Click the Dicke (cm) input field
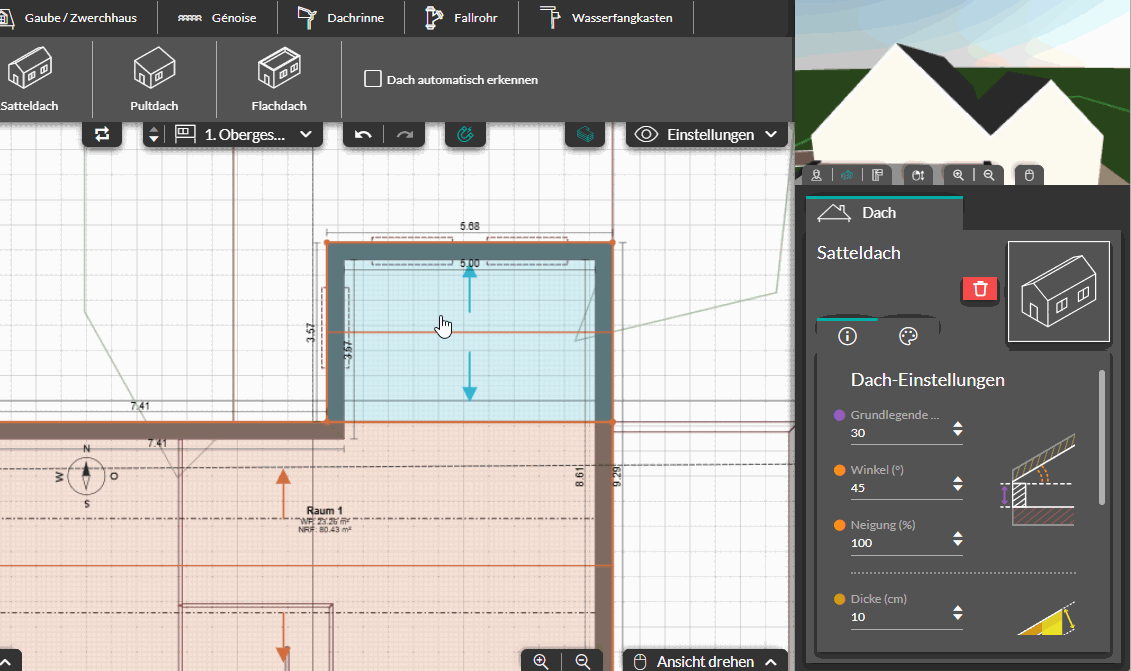1131x671 pixels. [x=899, y=617]
